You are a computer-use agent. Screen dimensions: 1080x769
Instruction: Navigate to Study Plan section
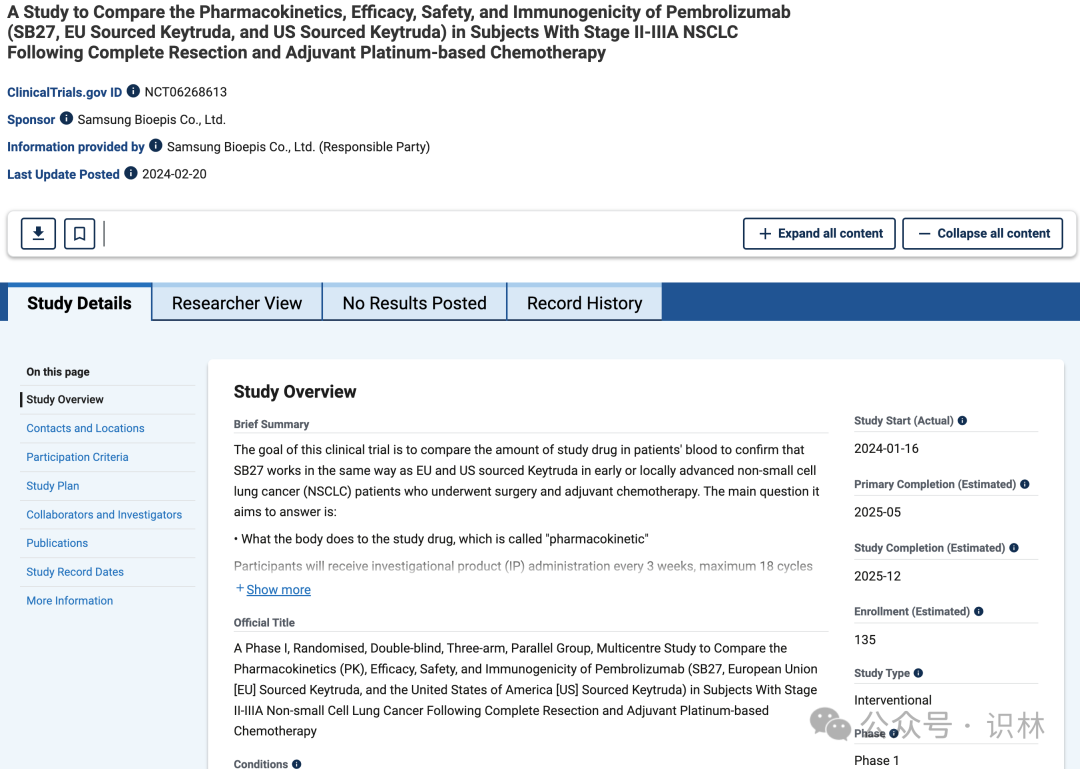pyautogui.click(x=52, y=486)
